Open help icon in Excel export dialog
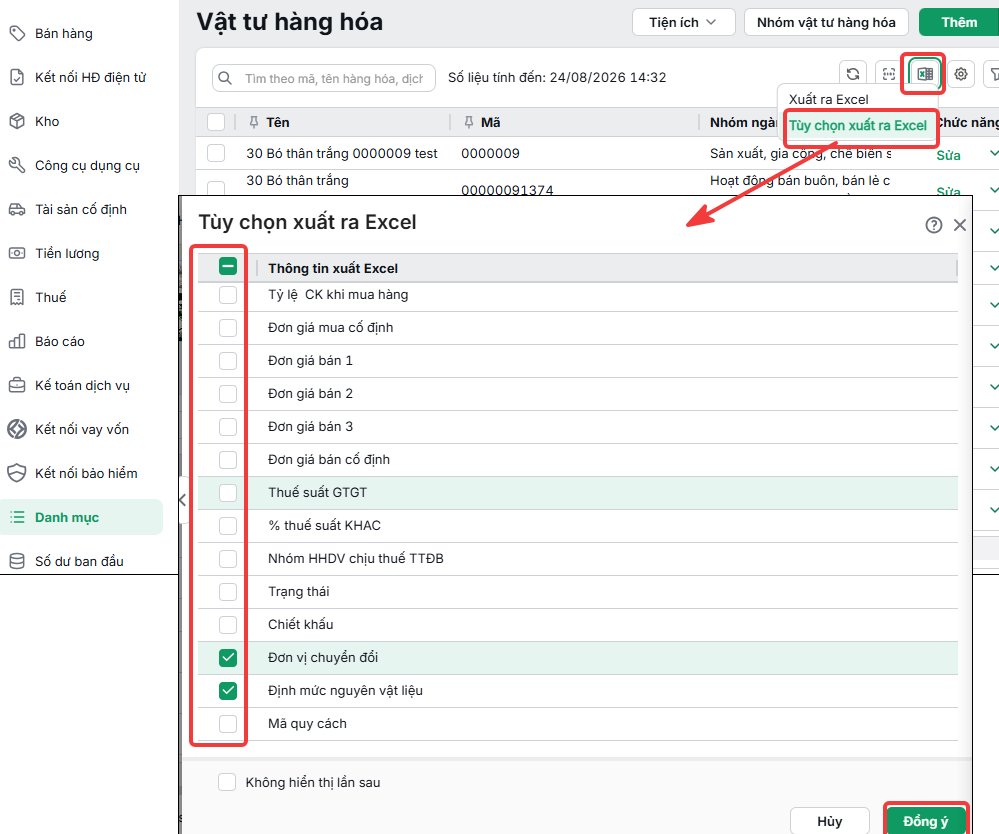Screen dimensions: 999x834 click(x=933, y=225)
